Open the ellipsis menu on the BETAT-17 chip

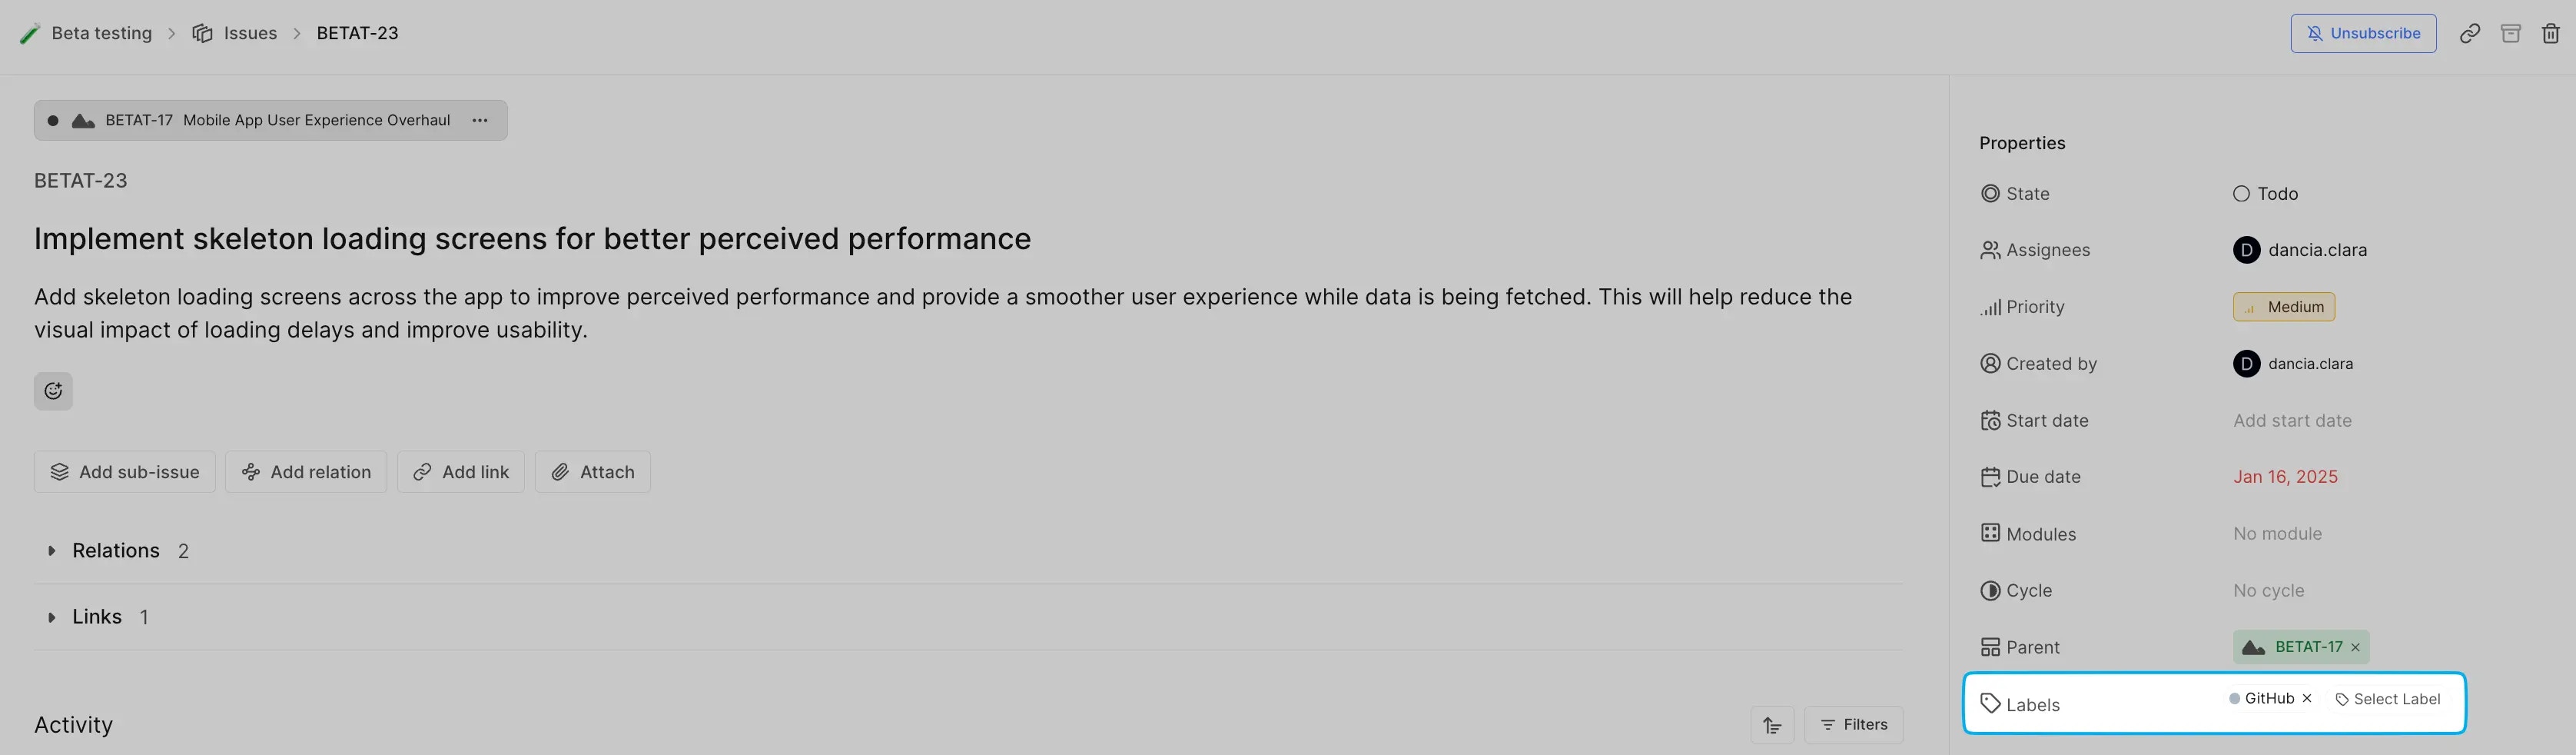coord(479,120)
